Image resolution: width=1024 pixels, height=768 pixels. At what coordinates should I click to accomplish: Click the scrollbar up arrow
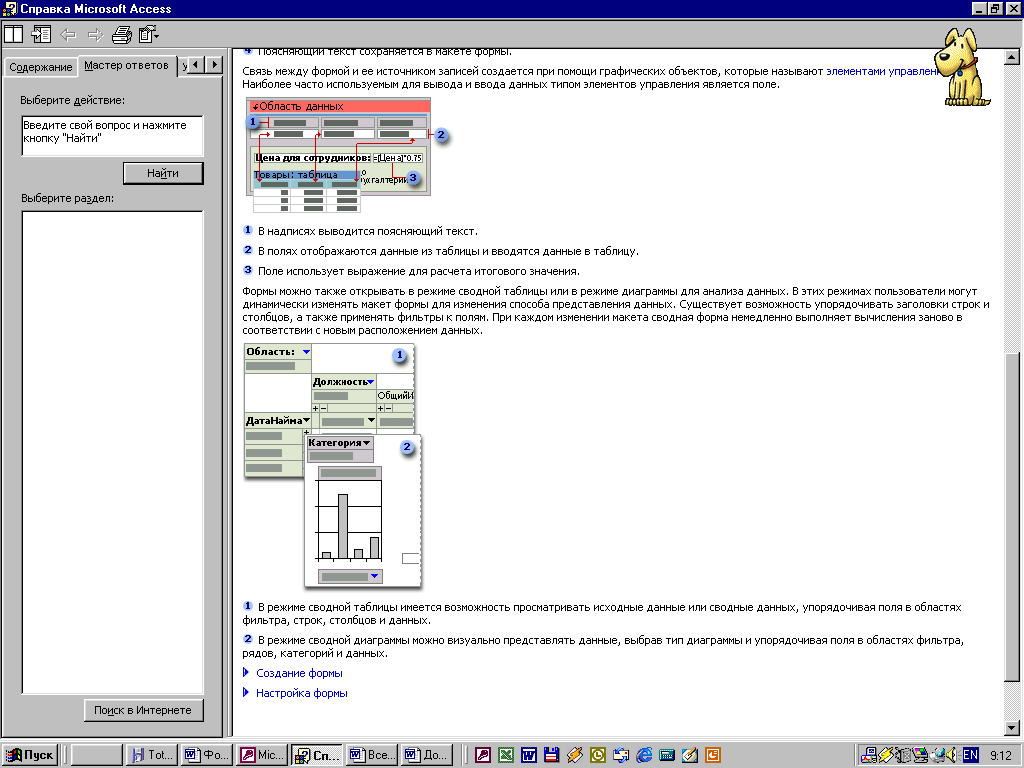(x=1012, y=57)
